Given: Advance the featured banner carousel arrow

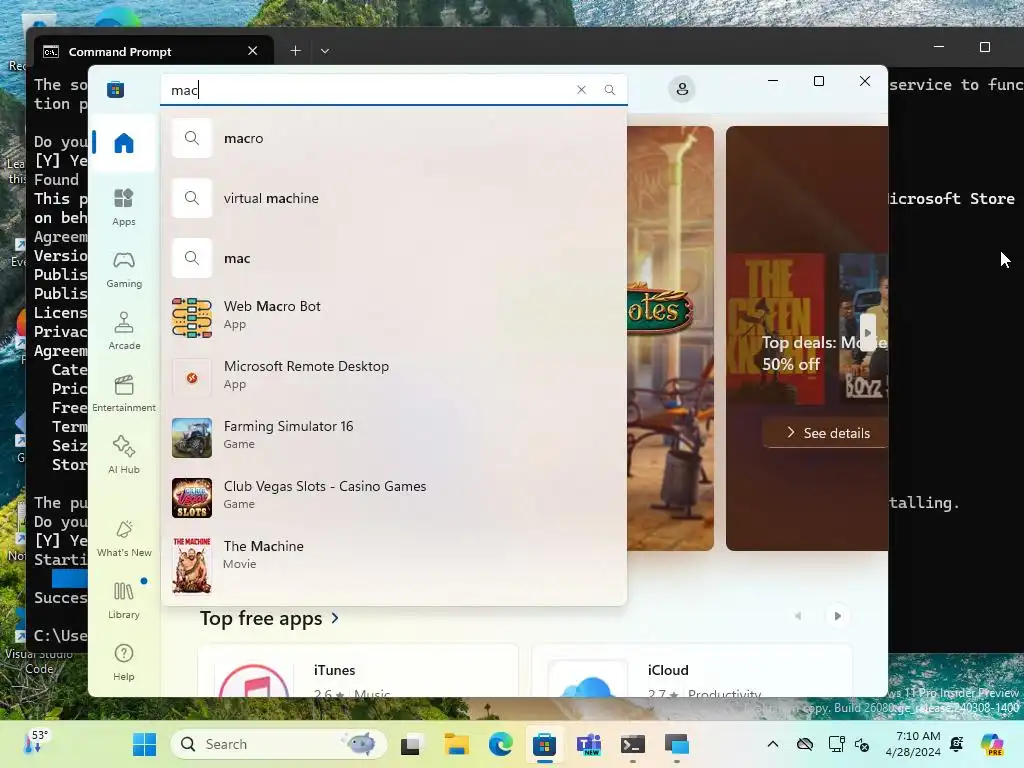Looking at the screenshot, I should 867,332.
